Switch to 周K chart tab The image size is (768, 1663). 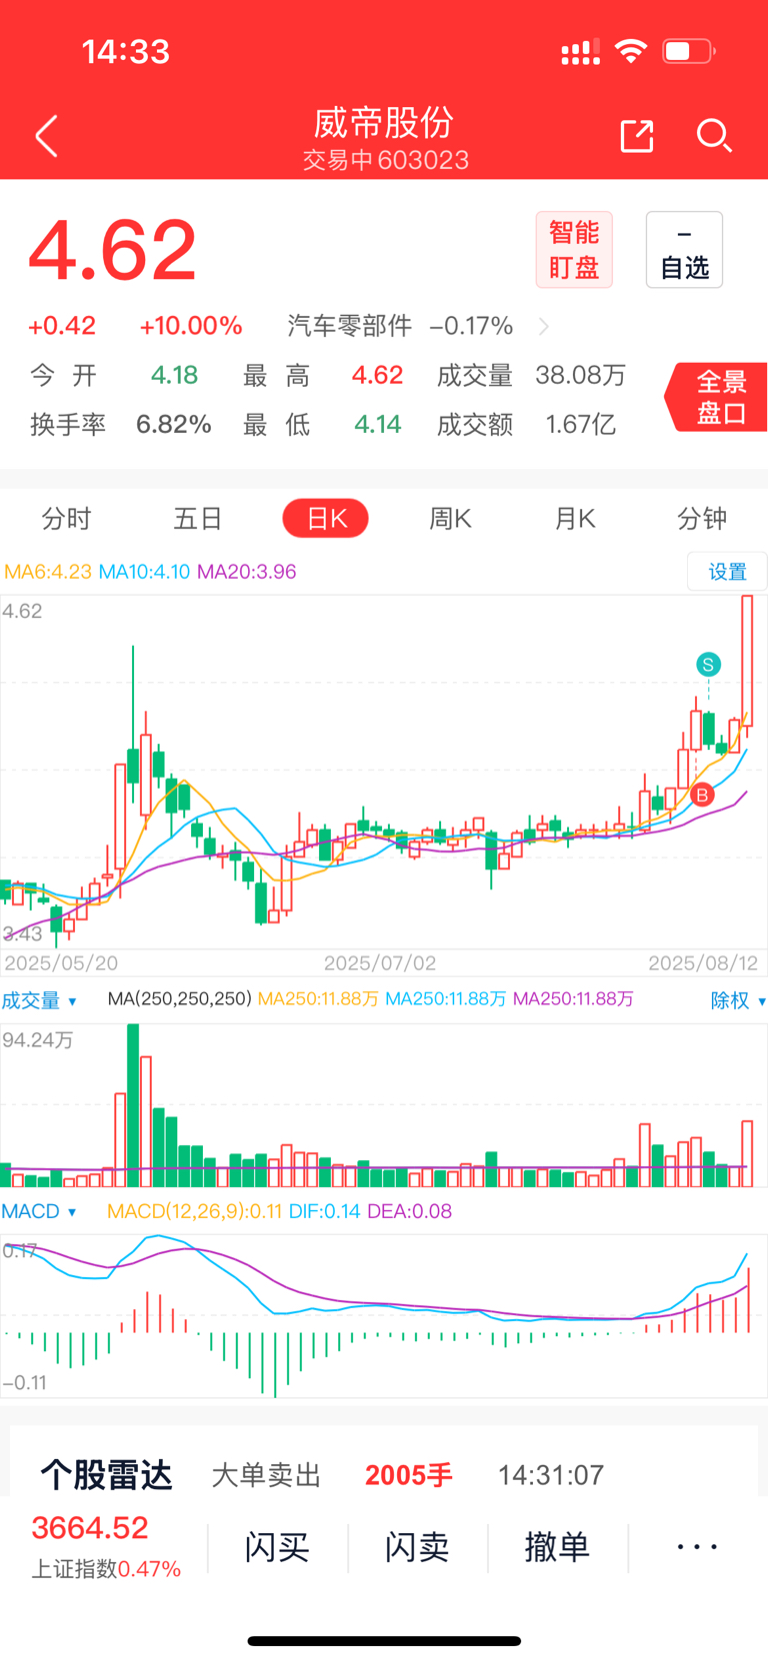tap(450, 518)
